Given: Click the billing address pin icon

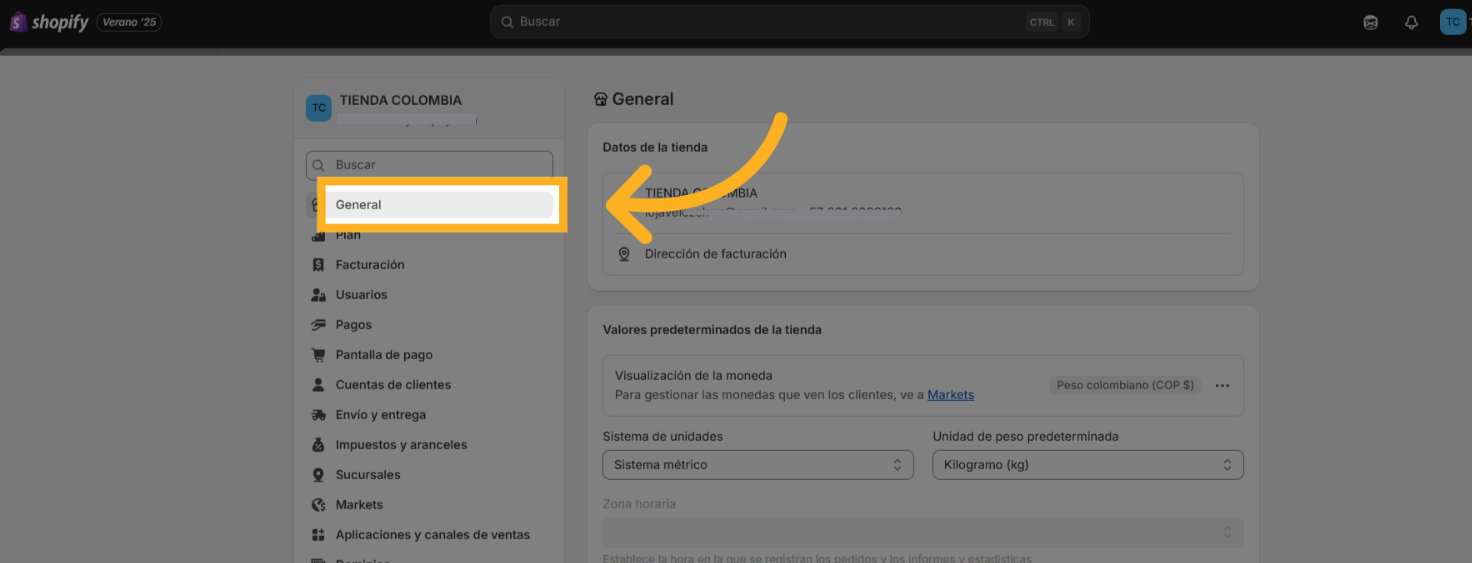Looking at the screenshot, I should point(624,254).
